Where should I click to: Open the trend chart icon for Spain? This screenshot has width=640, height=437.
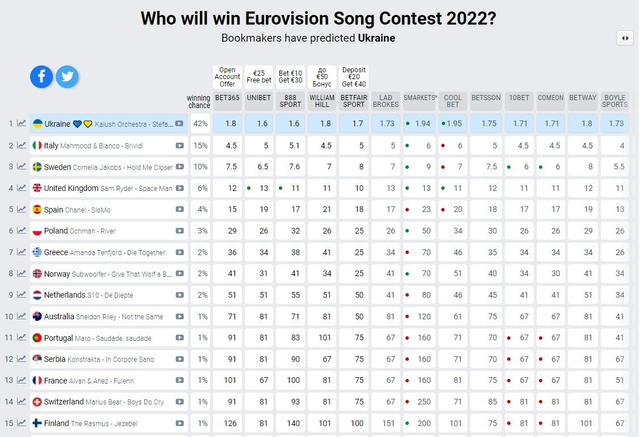coord(23,209)
